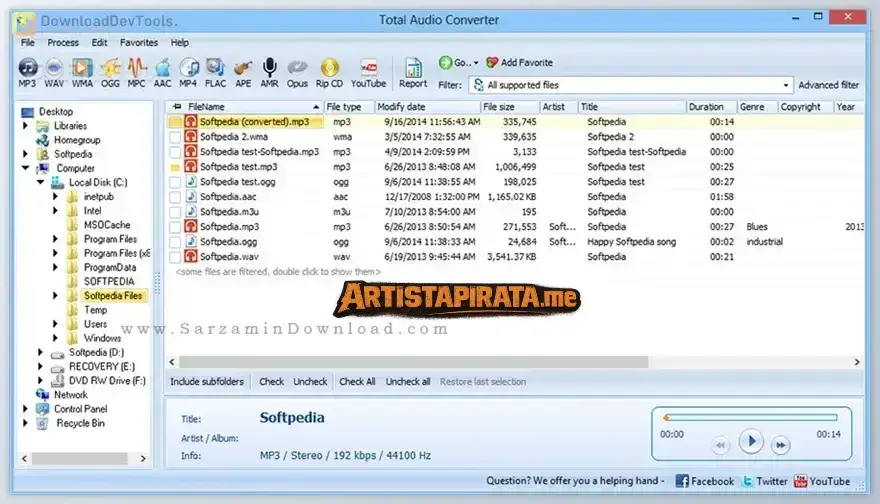Viewport: 880px width, 504px height.
Task: Open the Help menu
Action: [180, 43]
